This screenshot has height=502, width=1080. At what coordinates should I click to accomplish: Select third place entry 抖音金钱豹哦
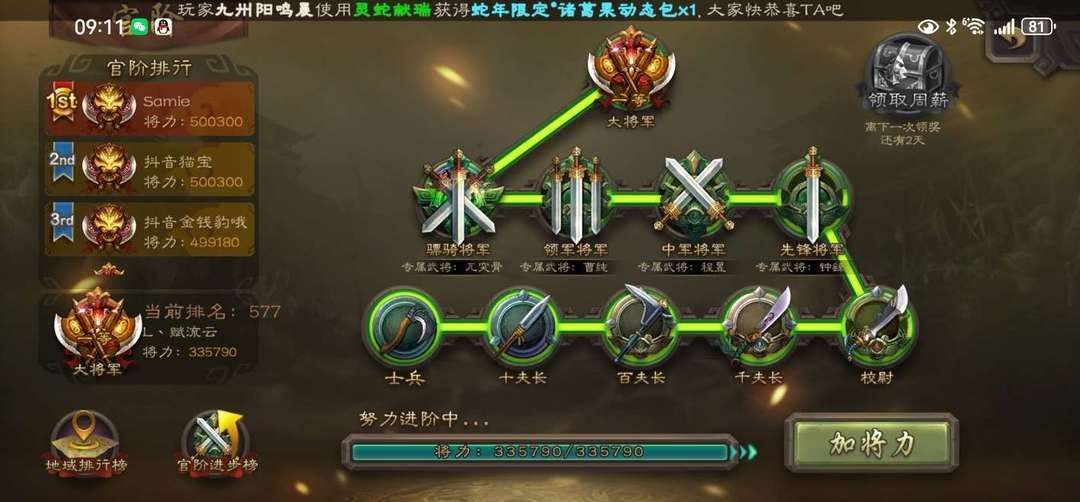click(149, 229)
